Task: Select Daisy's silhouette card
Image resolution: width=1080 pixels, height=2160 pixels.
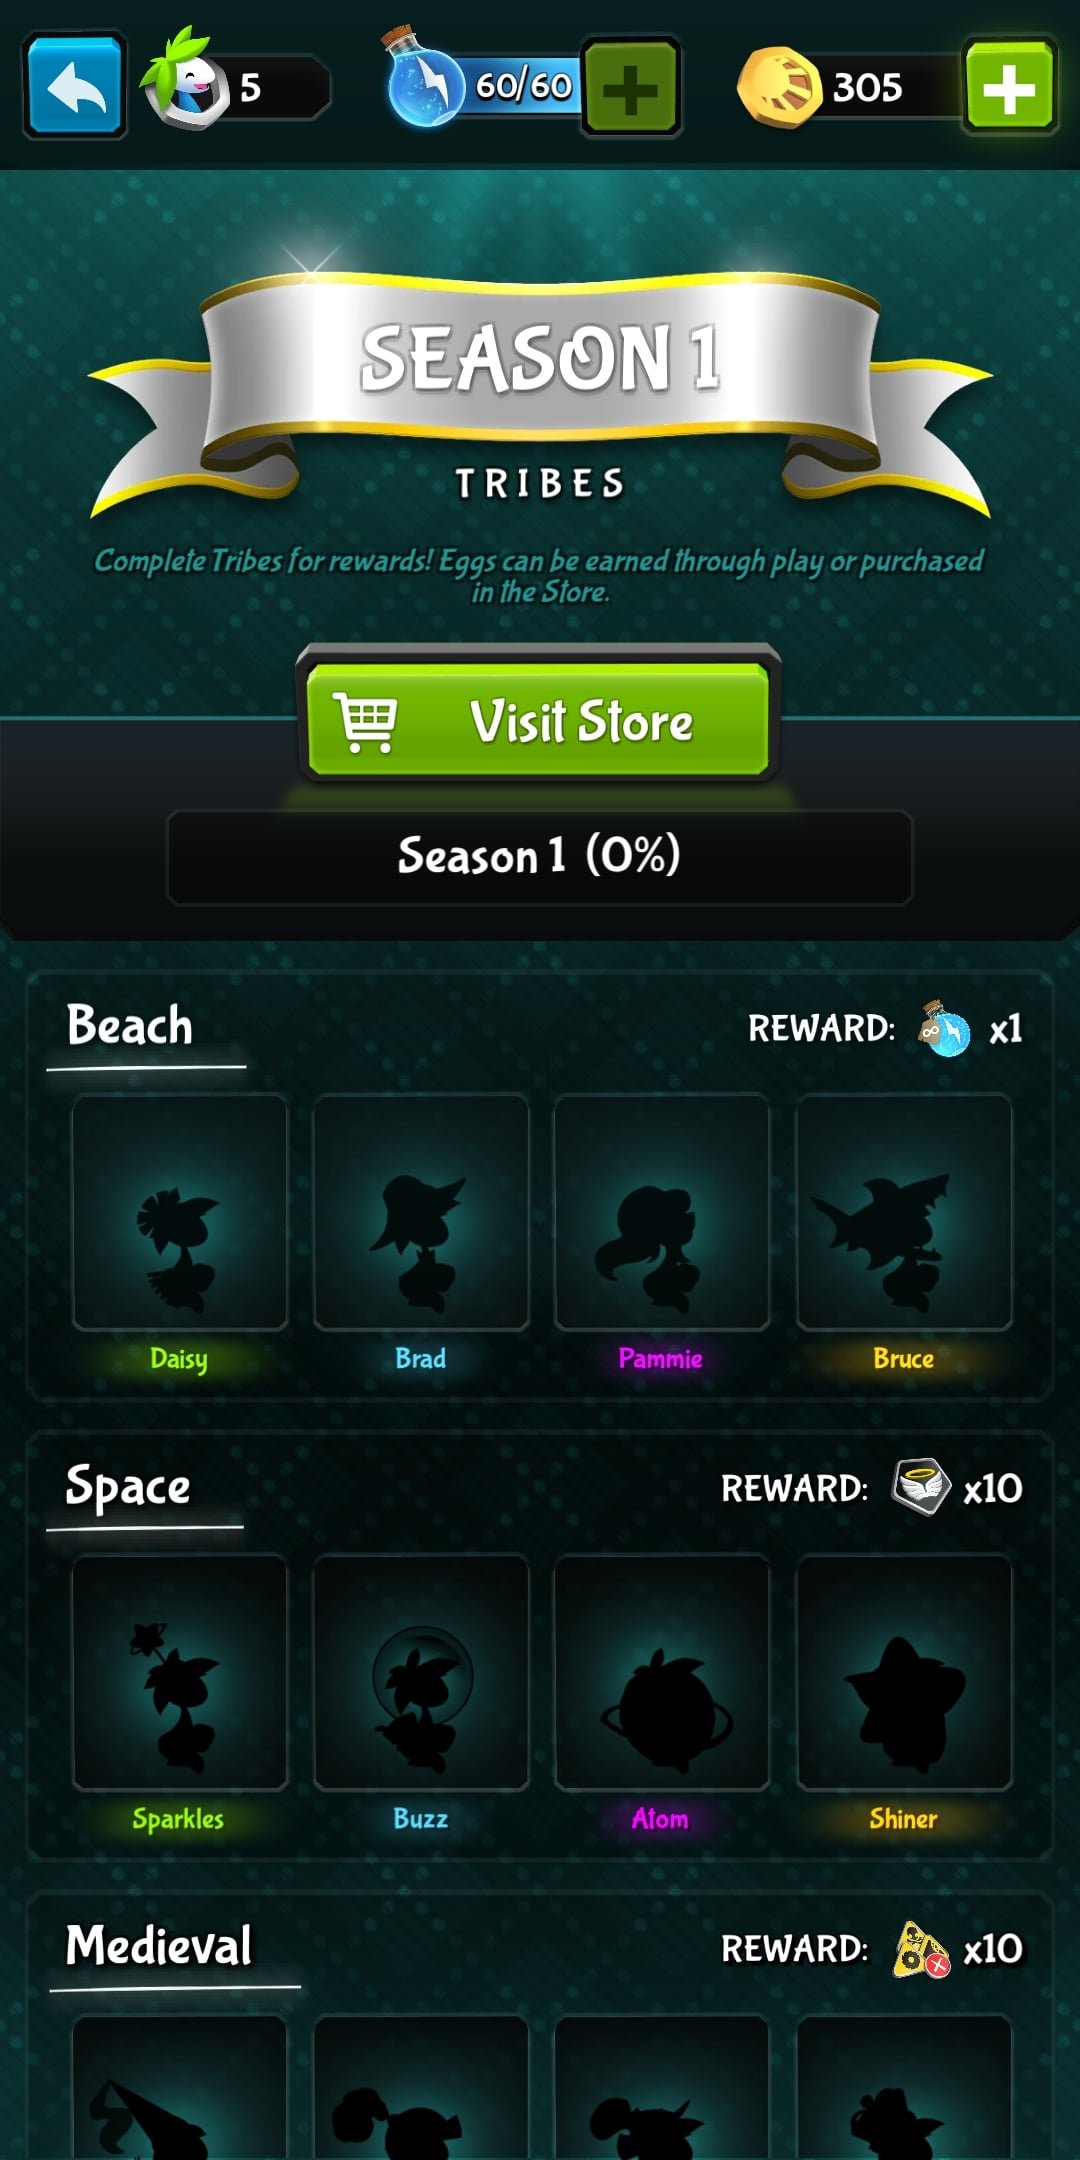Action: point(180,1212)
